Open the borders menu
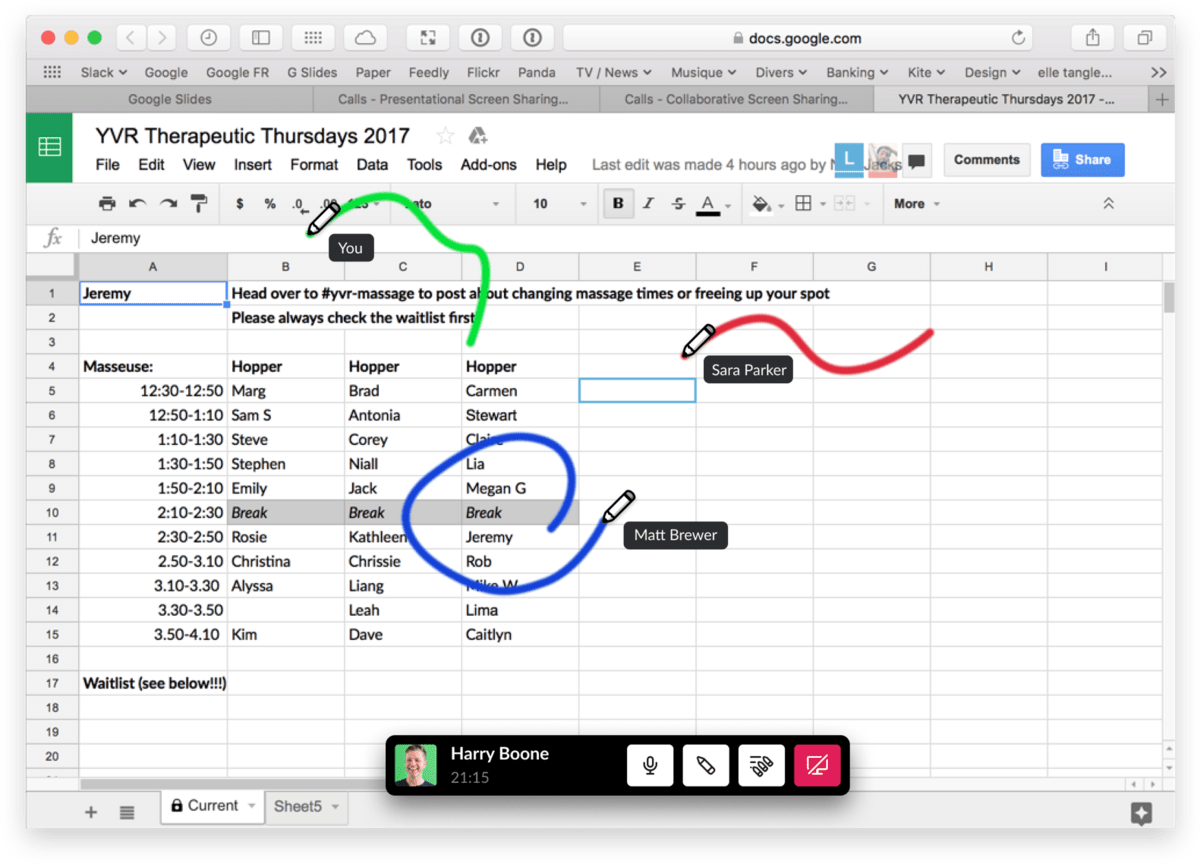1200x864 pixels. click(x=803, y=204)
